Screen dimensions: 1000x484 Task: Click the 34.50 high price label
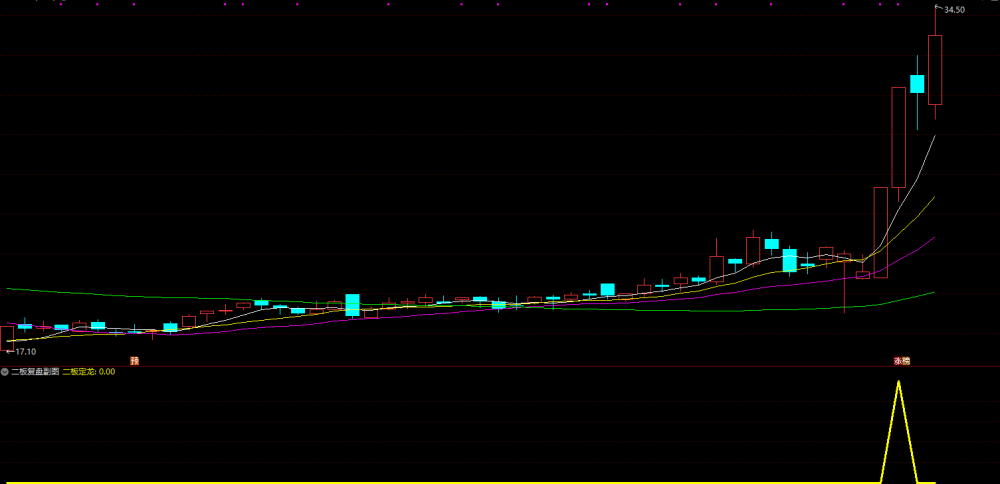(954, 10)
